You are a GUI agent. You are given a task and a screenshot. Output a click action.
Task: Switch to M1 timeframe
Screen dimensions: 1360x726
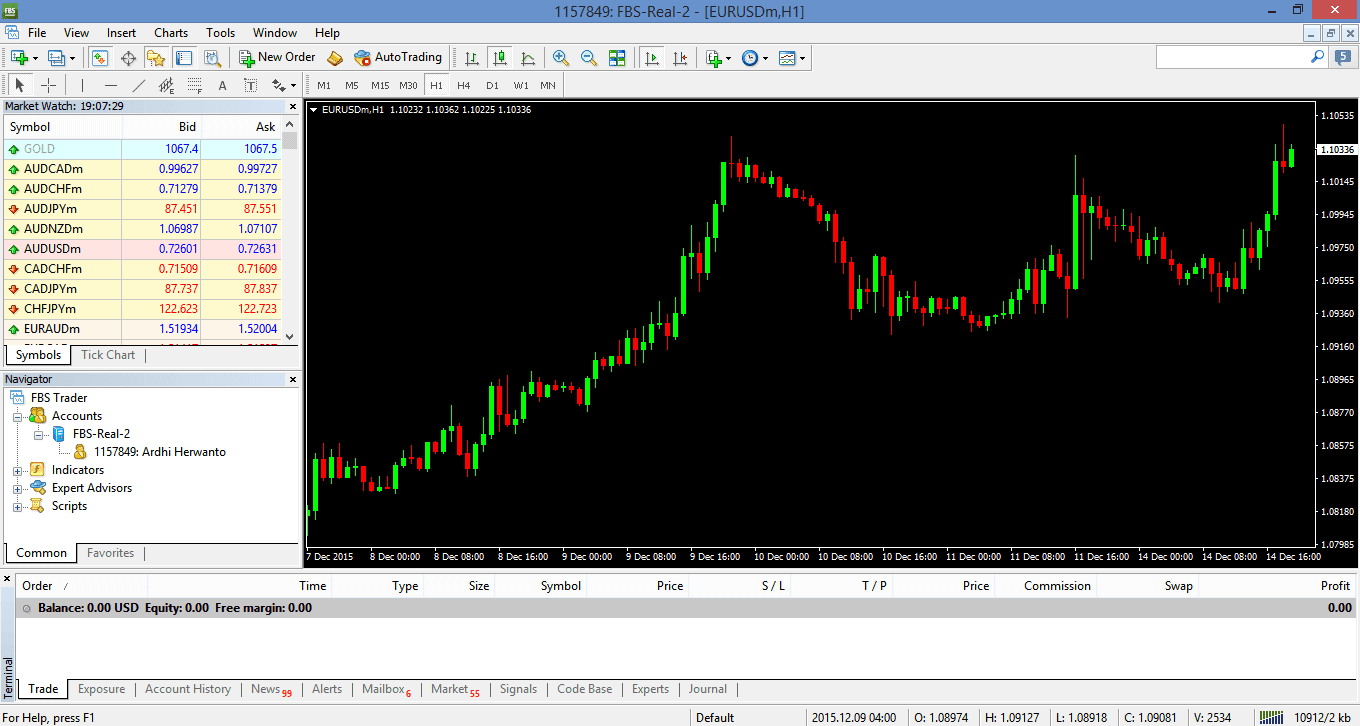(x=324, y=86)
